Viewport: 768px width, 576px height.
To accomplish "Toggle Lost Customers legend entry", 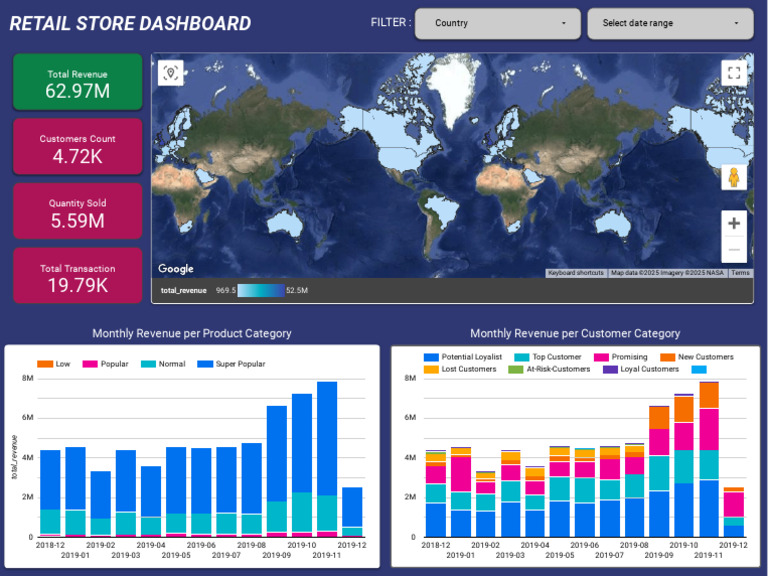I will (460, 369).
